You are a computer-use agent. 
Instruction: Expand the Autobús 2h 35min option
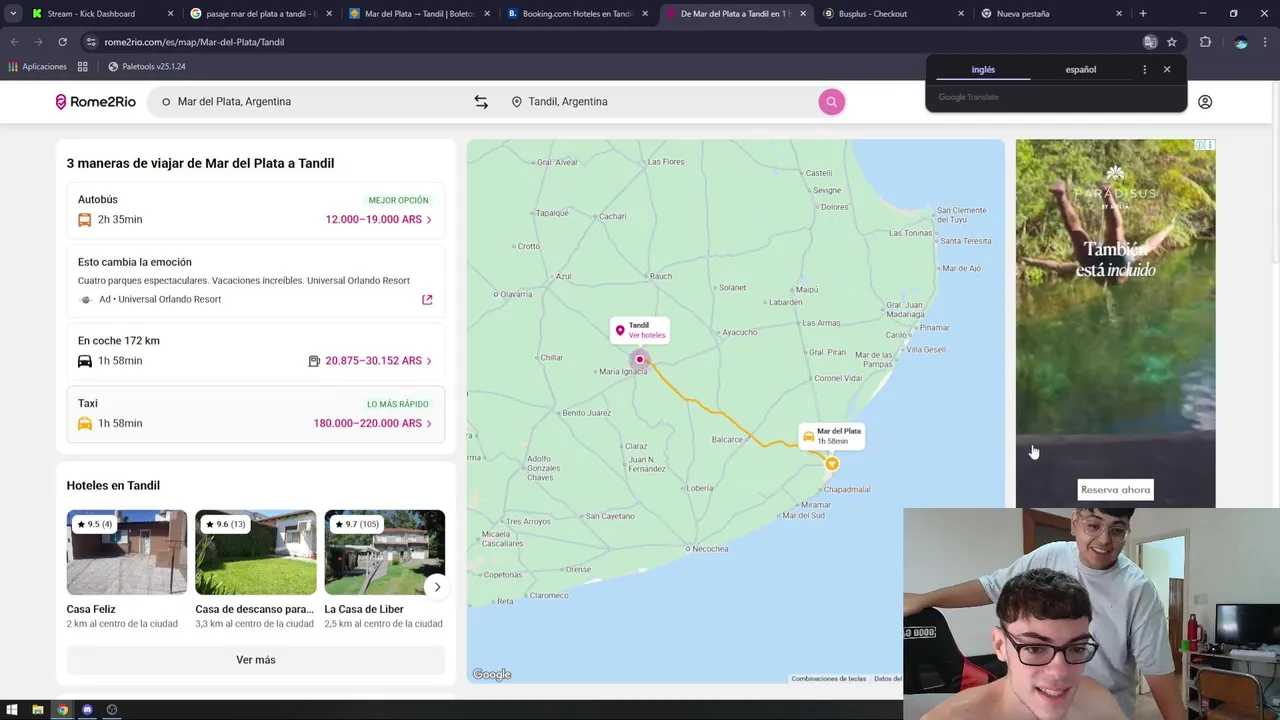tap(255, 210)
